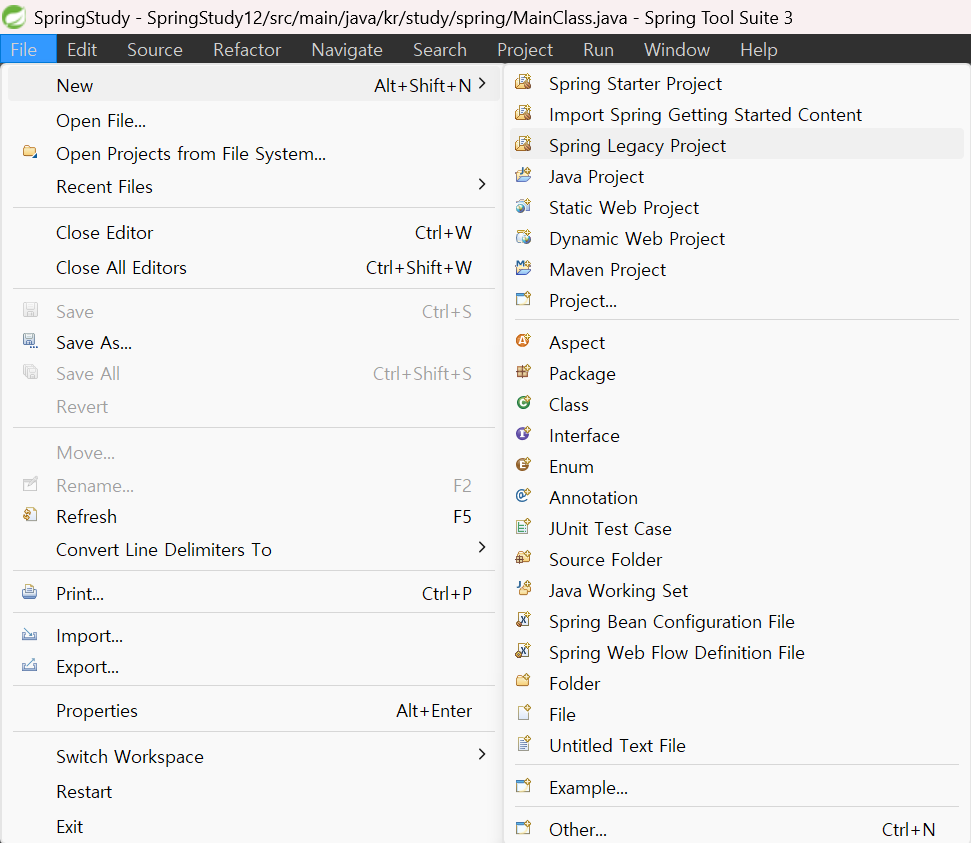Click the purple Interface icon
Screen dimensions: 971x843
coord(523,434)
